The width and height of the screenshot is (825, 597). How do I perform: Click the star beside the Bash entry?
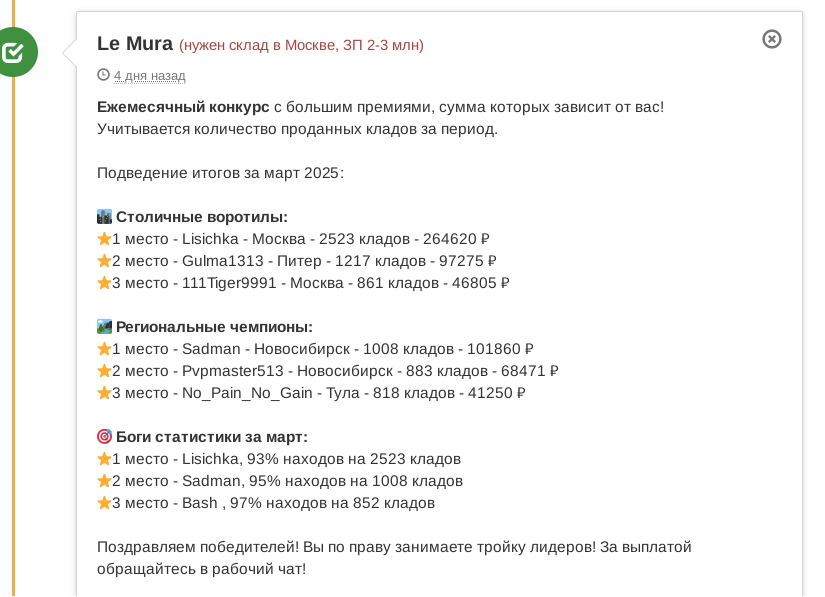coord(104,503)
